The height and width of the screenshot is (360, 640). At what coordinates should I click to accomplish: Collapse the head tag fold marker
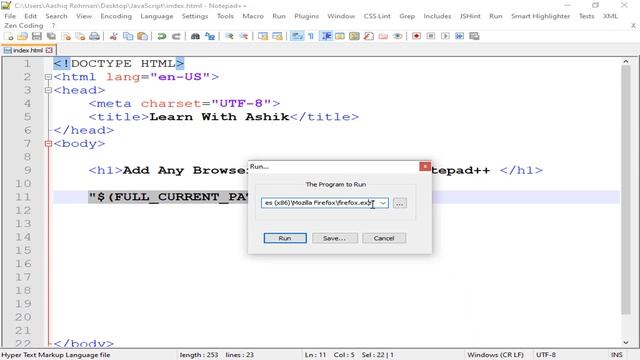48,90
